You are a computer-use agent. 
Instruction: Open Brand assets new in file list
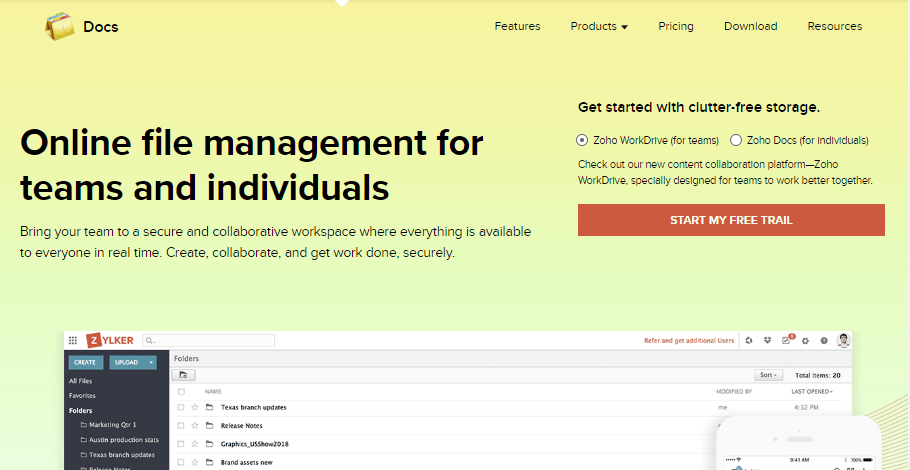(247, 462)
